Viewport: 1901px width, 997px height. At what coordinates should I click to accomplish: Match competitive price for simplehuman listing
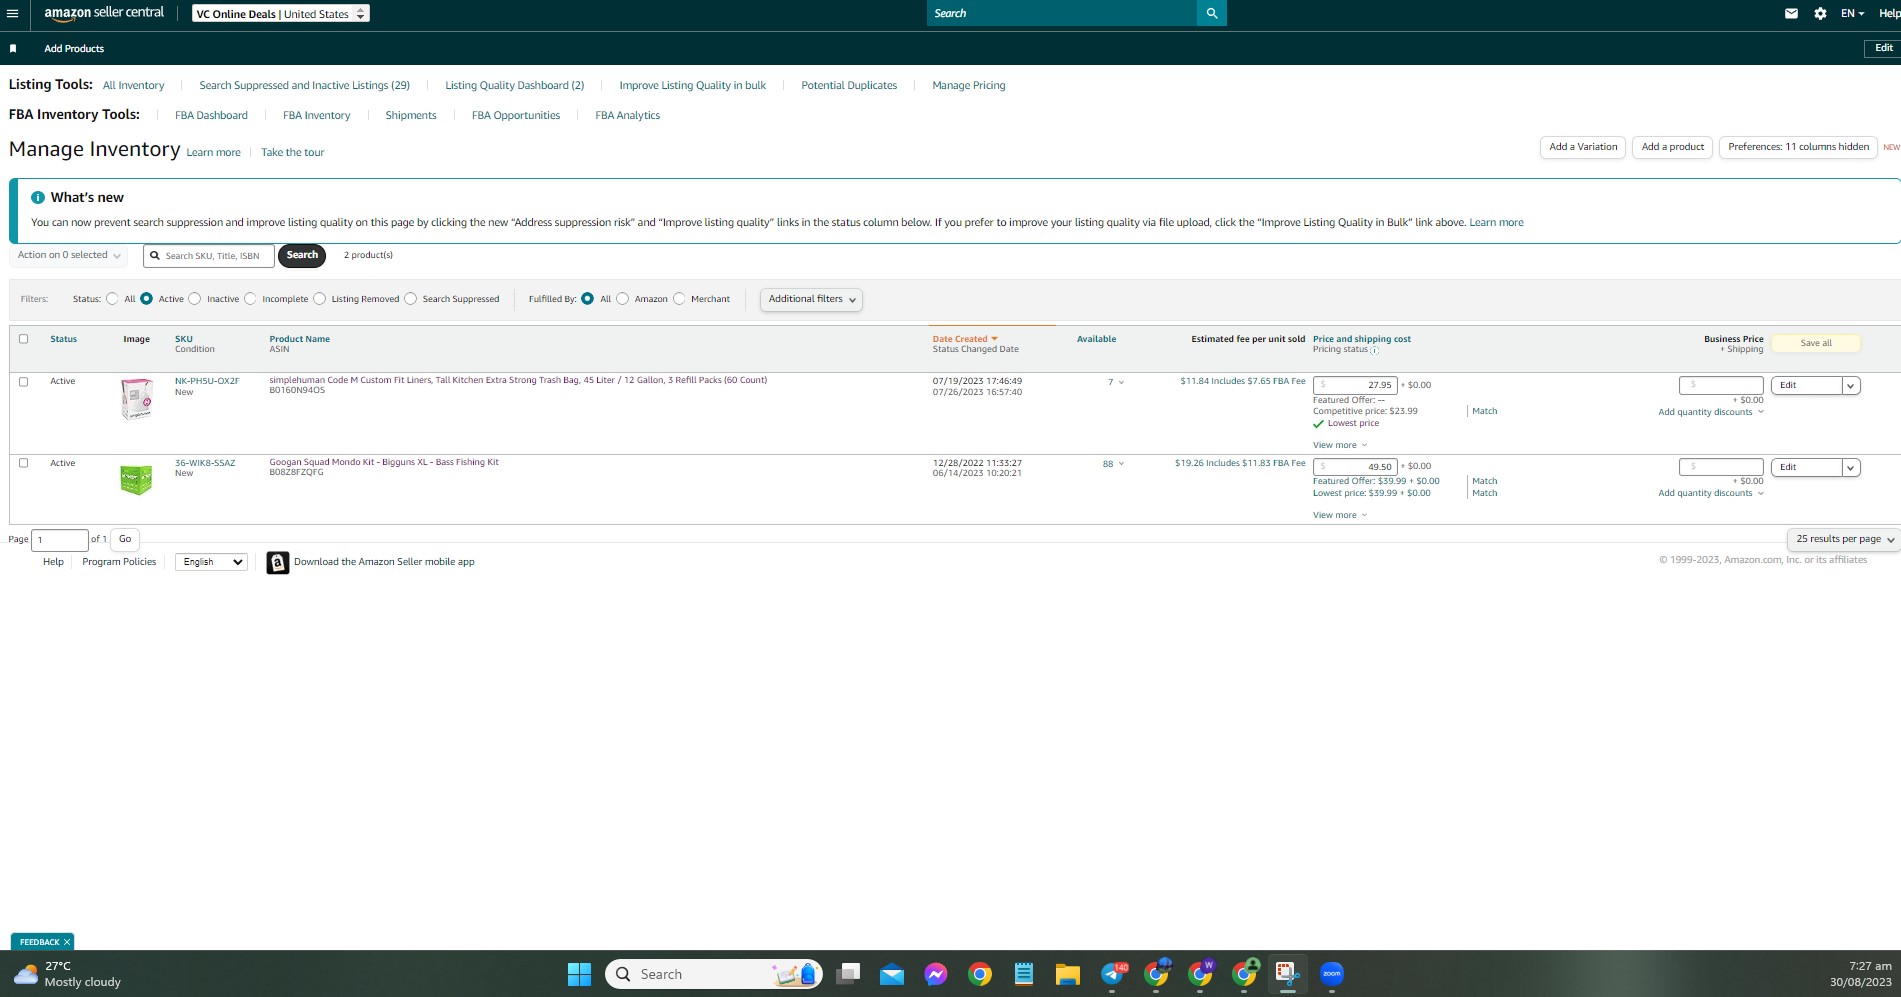(x=1485, y=412)
